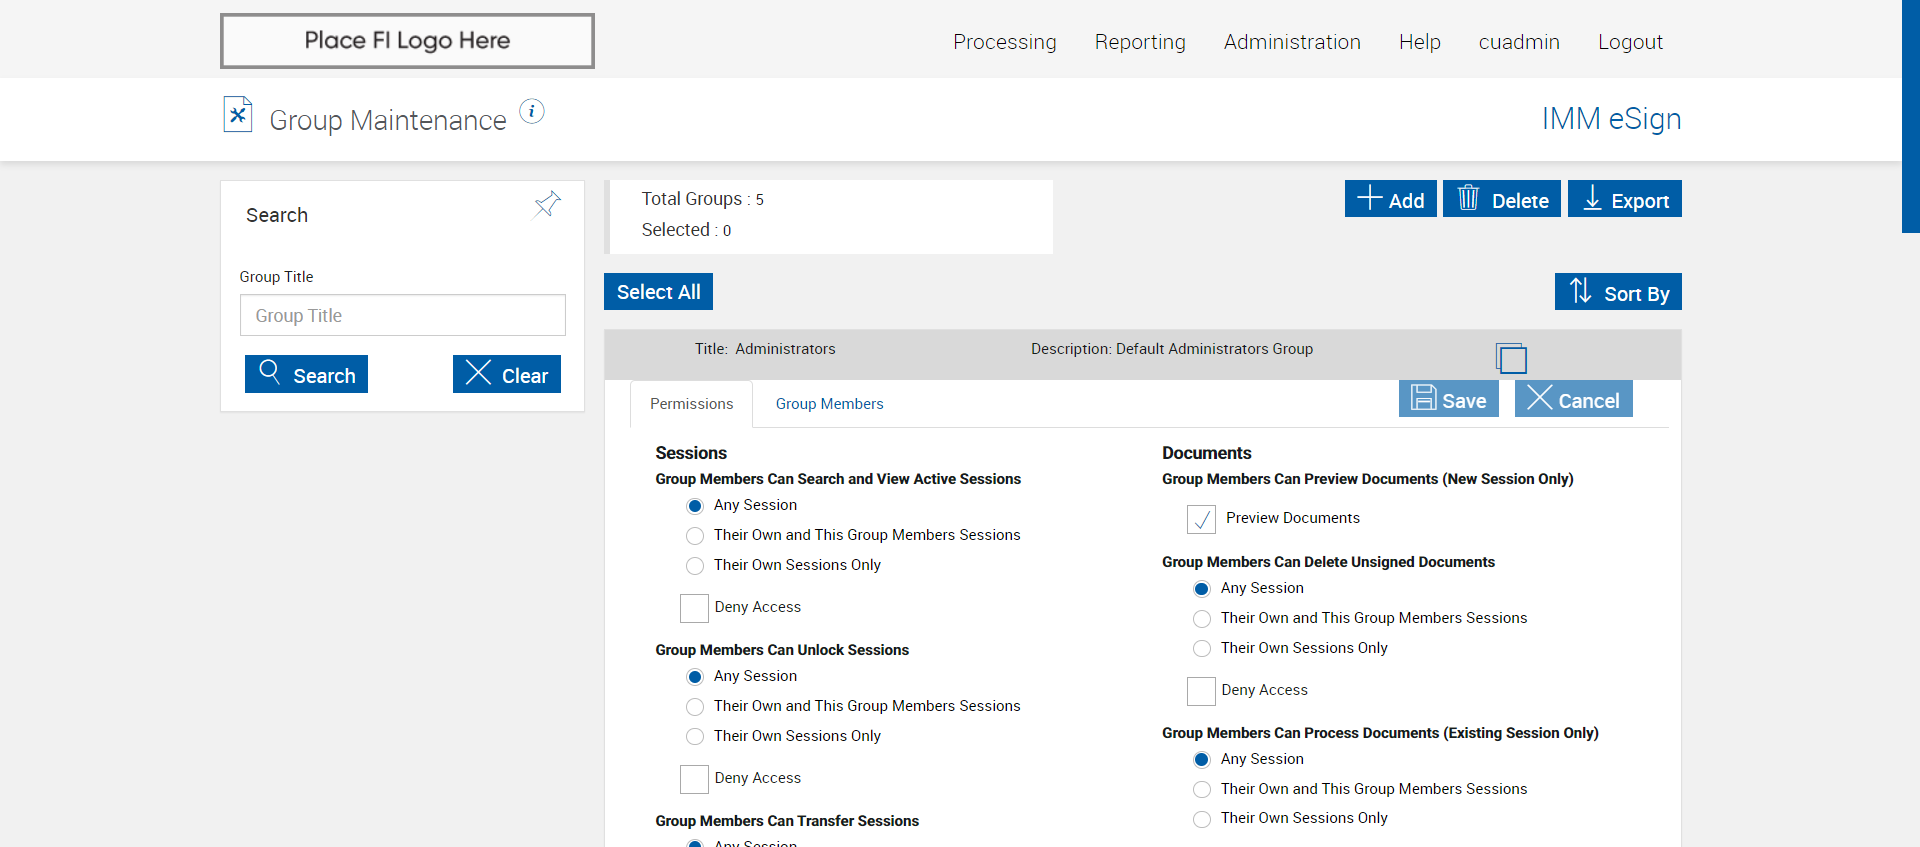Delete groups using the trash button
The height and width of the screenshot is (847, 1920).
coord(1501,199)
